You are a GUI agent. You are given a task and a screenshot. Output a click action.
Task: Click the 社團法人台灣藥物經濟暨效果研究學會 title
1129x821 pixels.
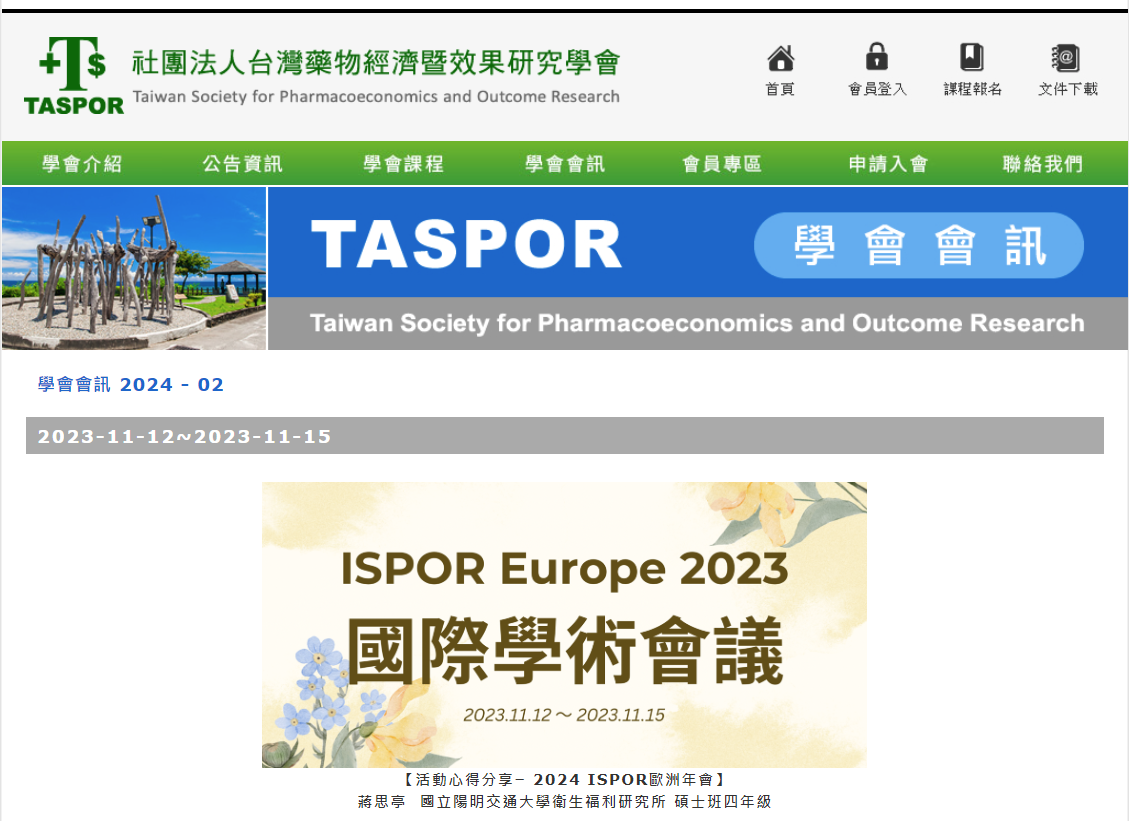(376, 63)
